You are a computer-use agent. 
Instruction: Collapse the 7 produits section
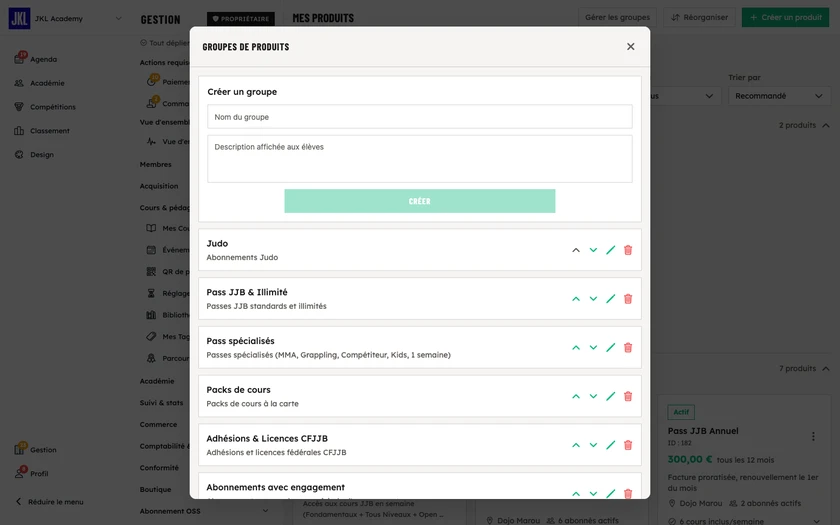(x=826, y=369)
